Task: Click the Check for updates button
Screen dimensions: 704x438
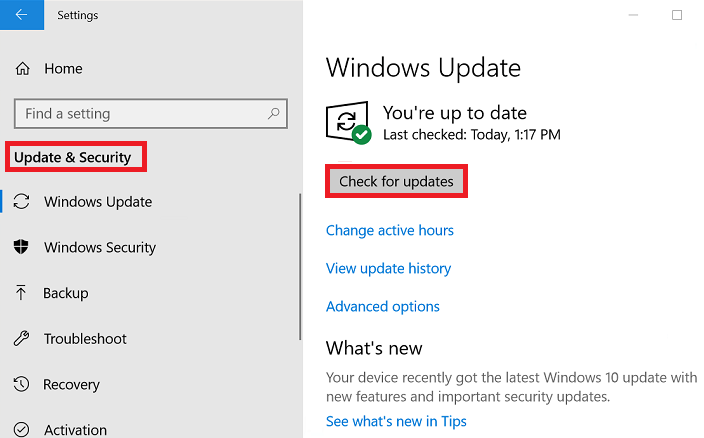Action: pos(396,181)
